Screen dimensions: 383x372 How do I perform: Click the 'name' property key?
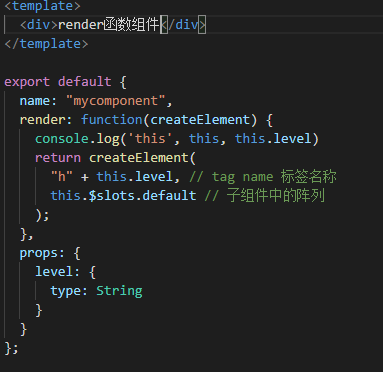35,101
